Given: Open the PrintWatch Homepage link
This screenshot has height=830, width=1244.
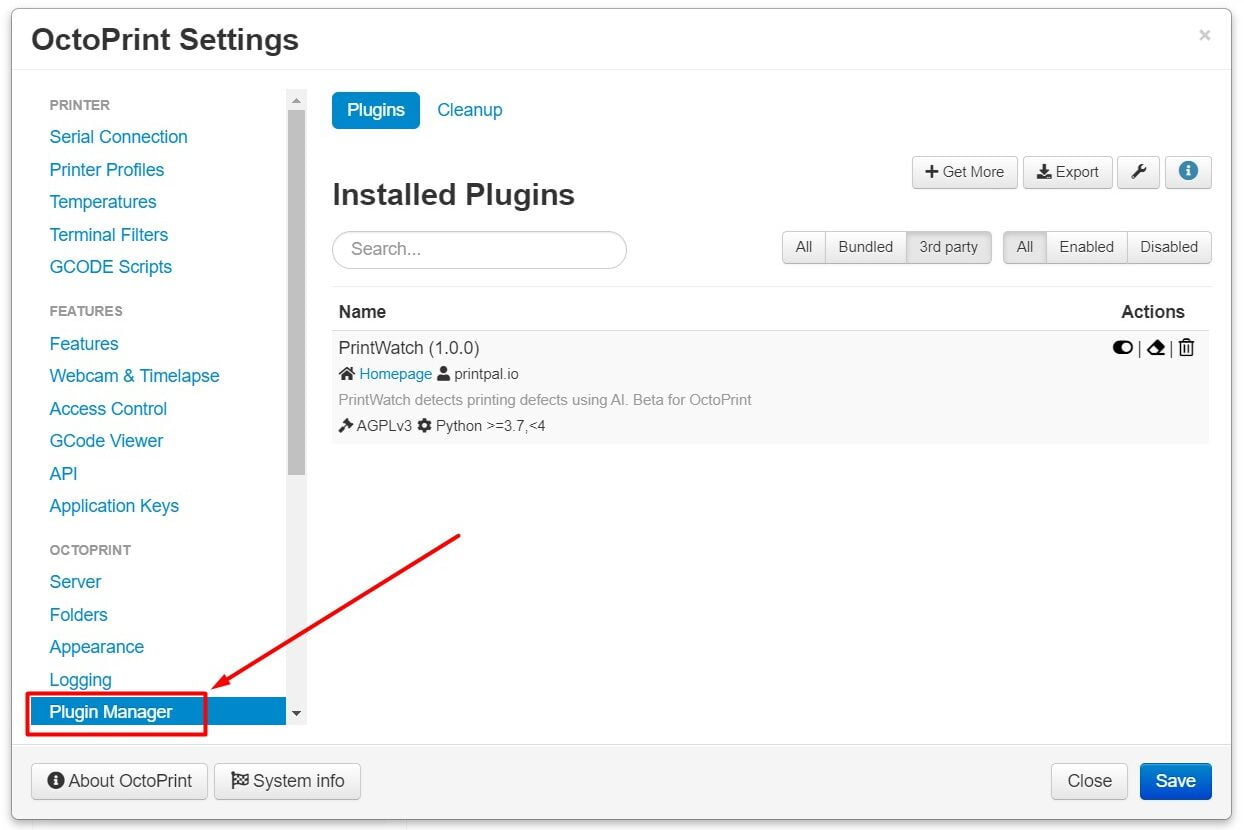Looking at the screenshot, I should pos(396,374).
